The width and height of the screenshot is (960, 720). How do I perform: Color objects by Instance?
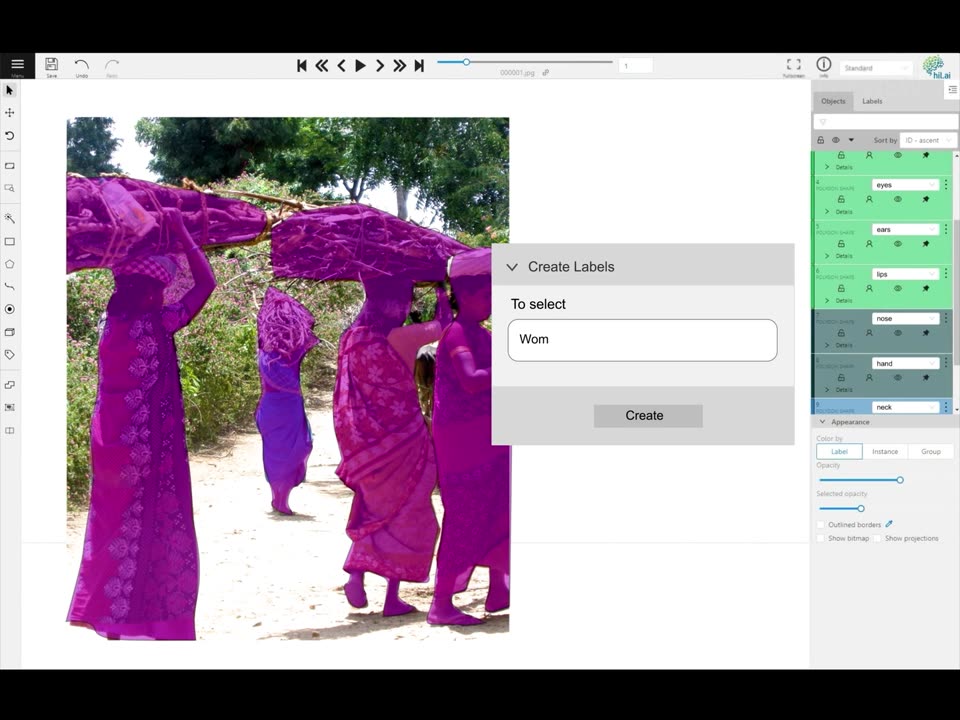click(885, 451)
